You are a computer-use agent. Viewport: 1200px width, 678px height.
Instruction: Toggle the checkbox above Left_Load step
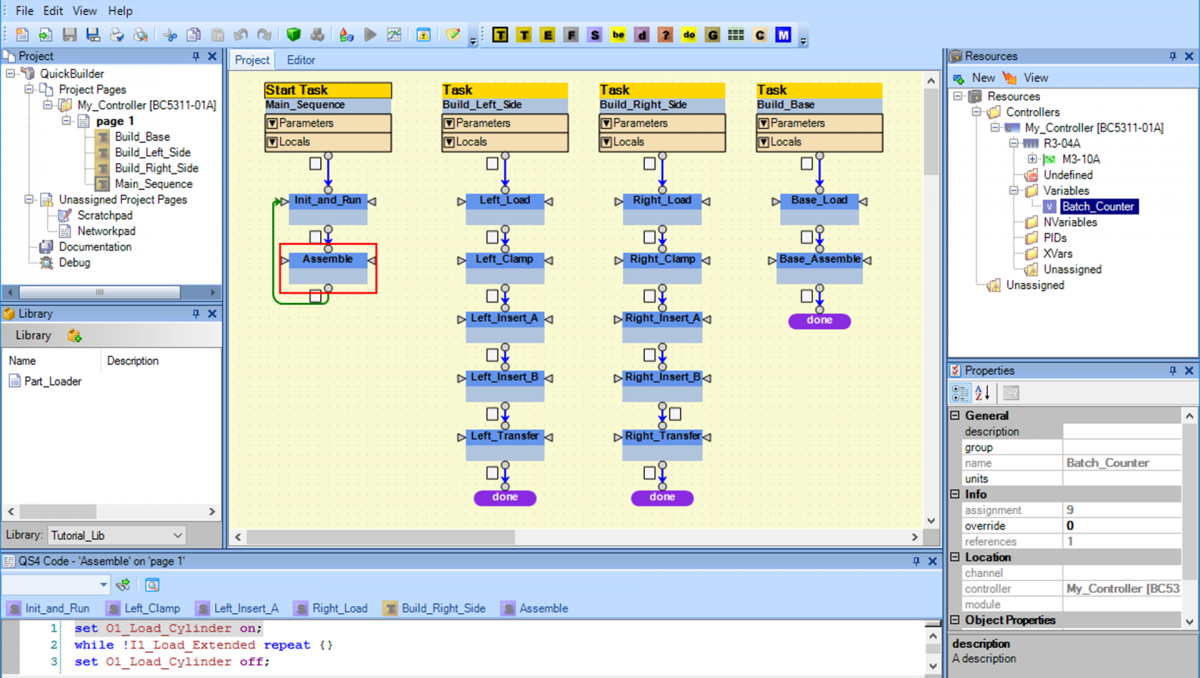pyautogui.click(x=492, y=163)
